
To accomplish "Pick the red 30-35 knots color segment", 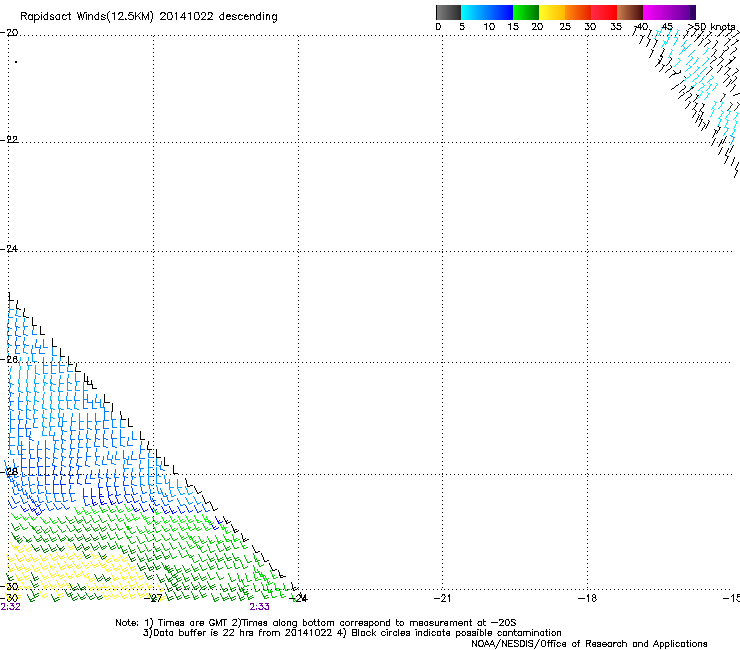I will click(604, 12).
